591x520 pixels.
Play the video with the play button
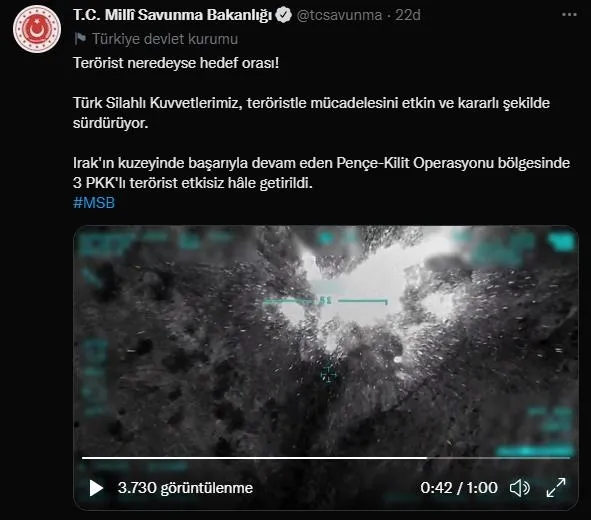96,488
